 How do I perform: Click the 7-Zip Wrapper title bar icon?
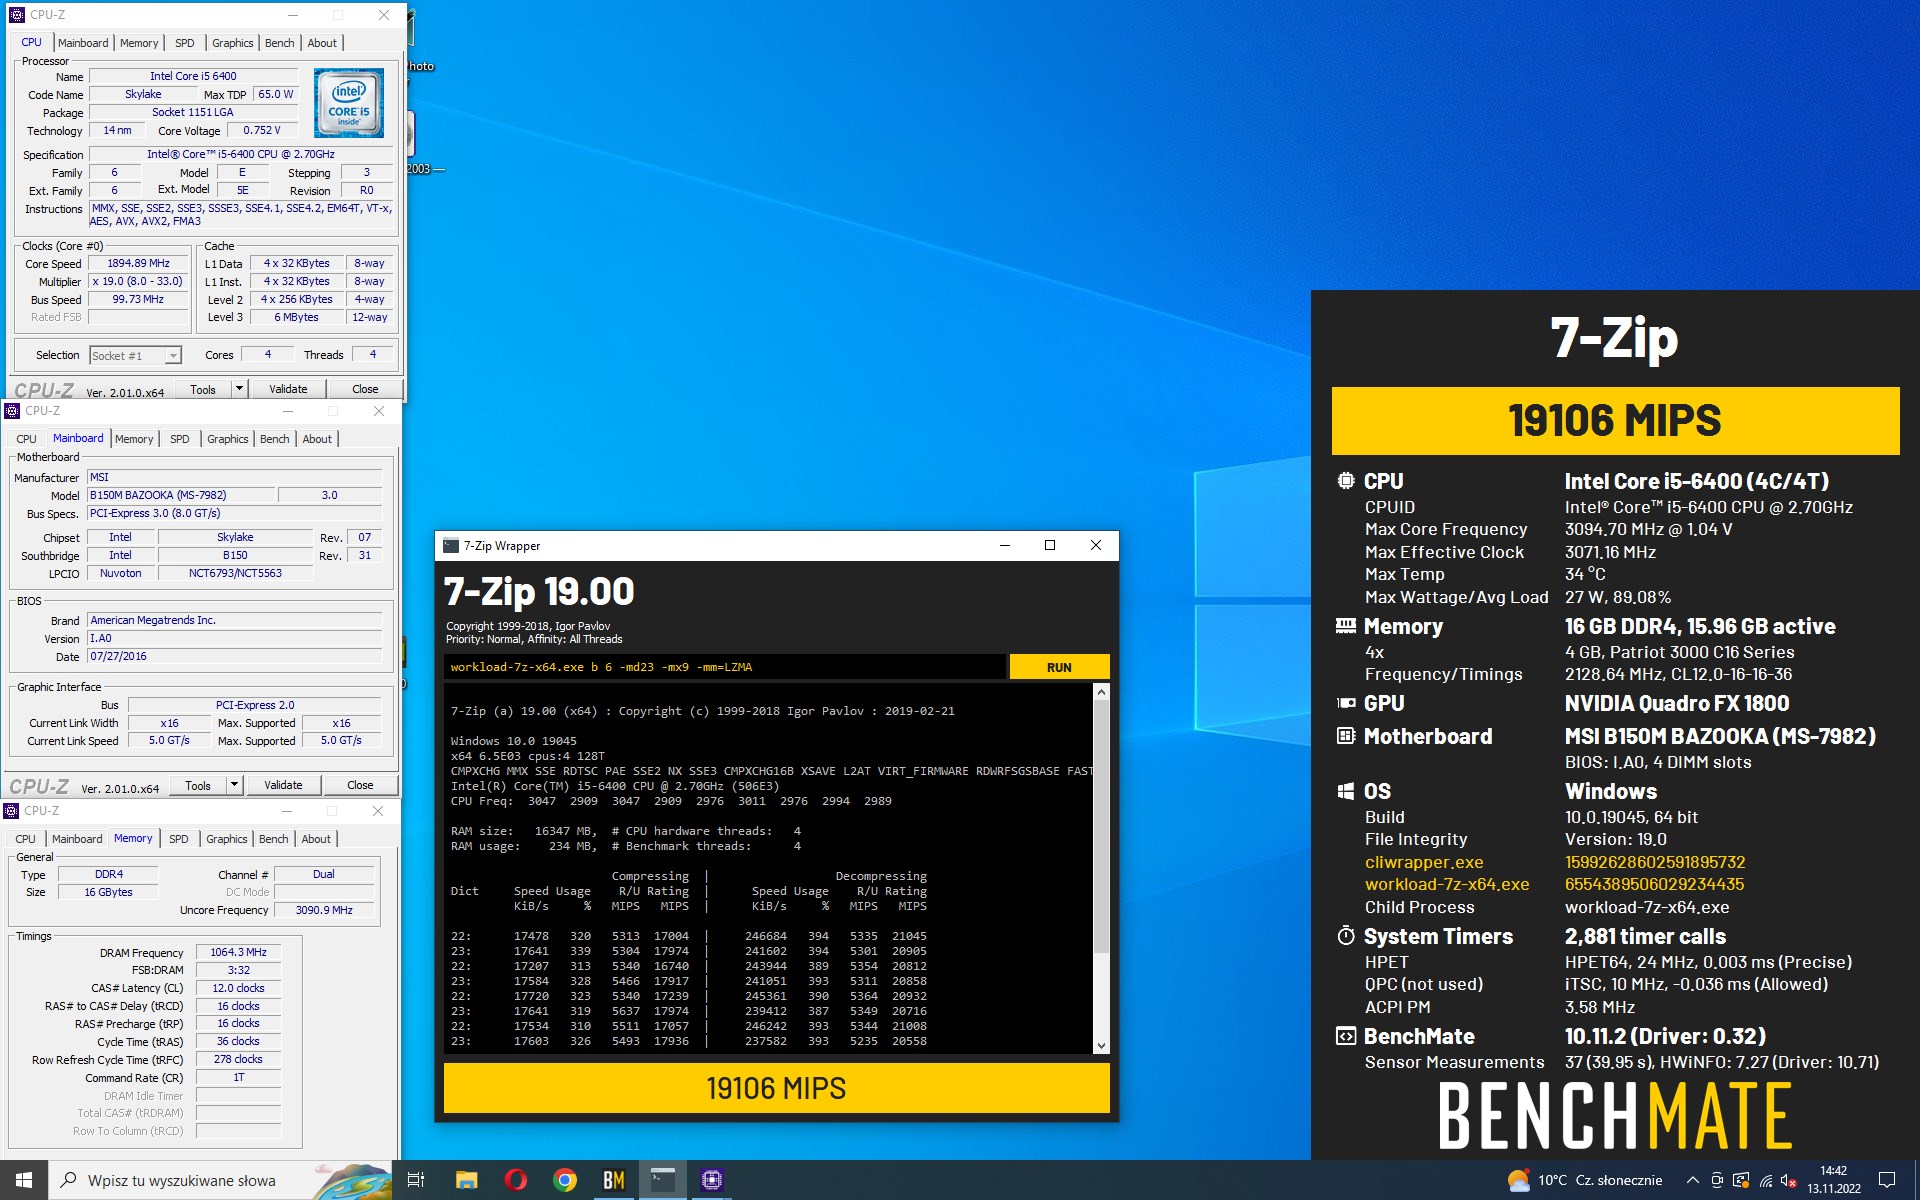click(x=451, y=545)
